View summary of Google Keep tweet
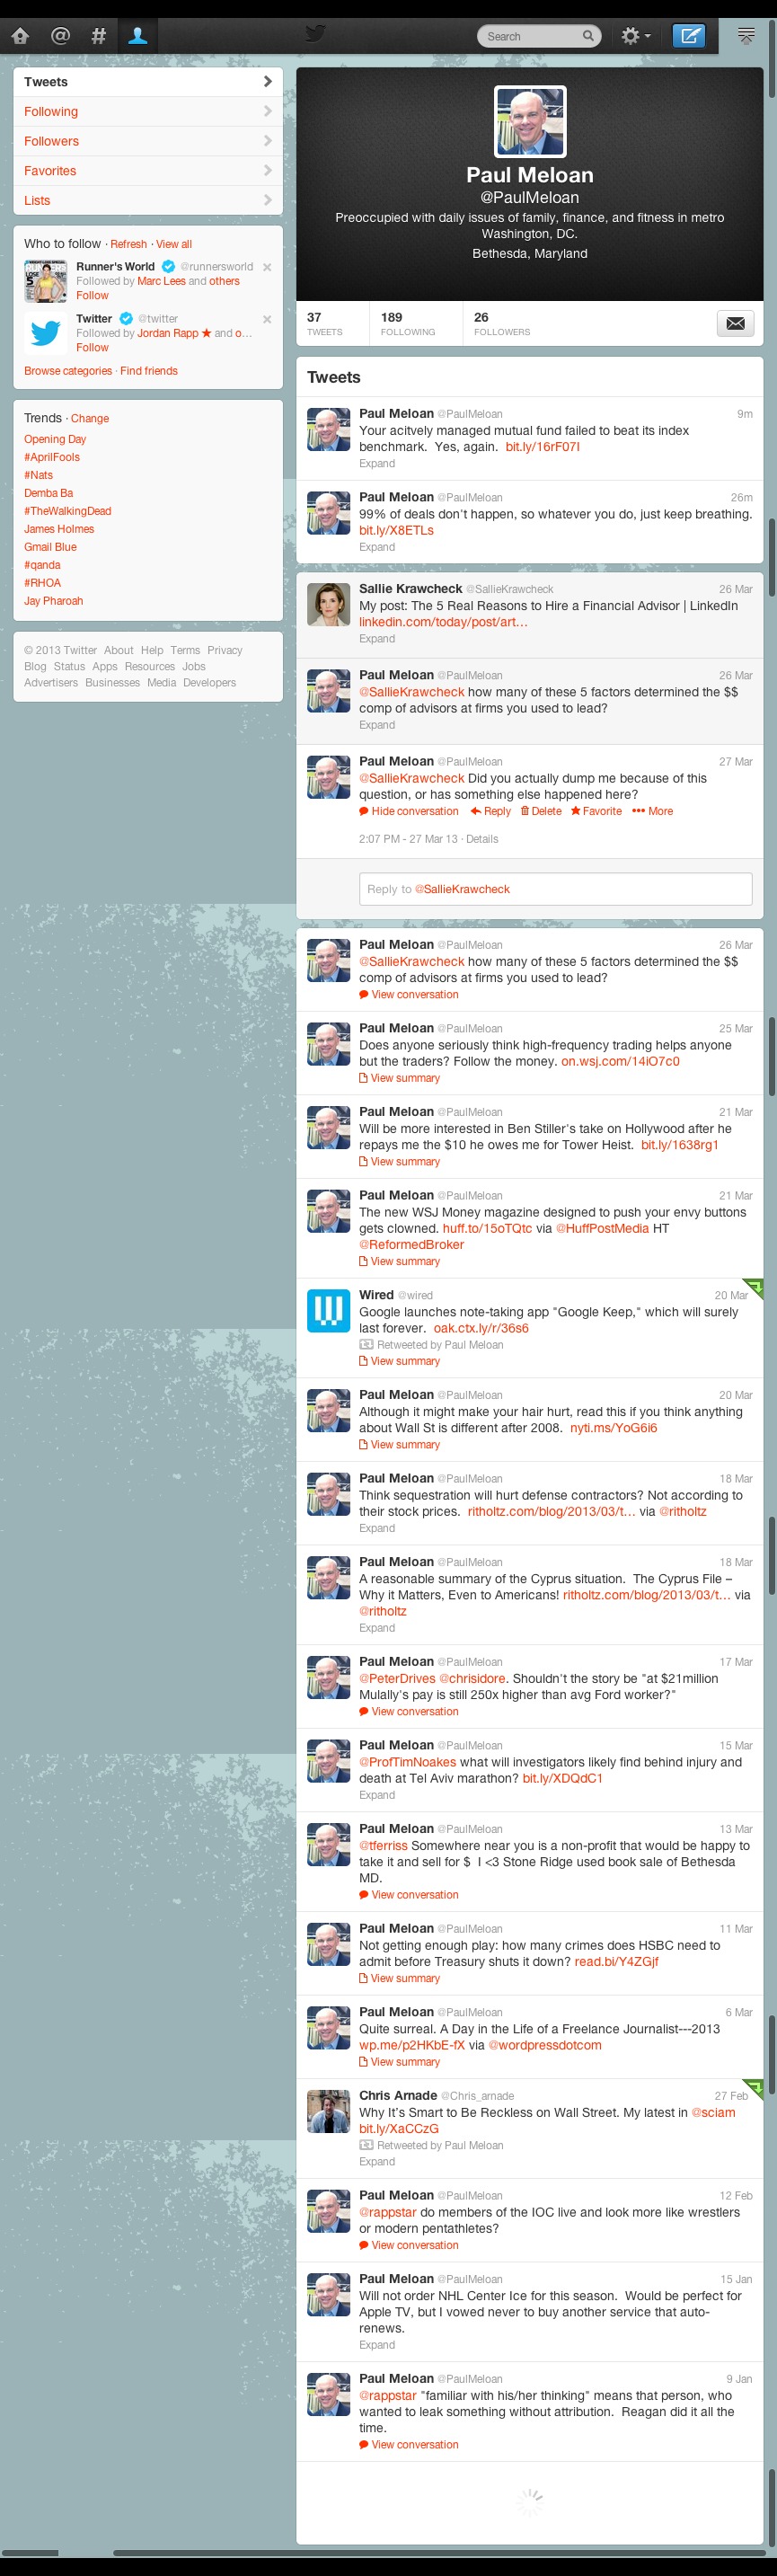The image size is (777, 2576). (399, 1362)
